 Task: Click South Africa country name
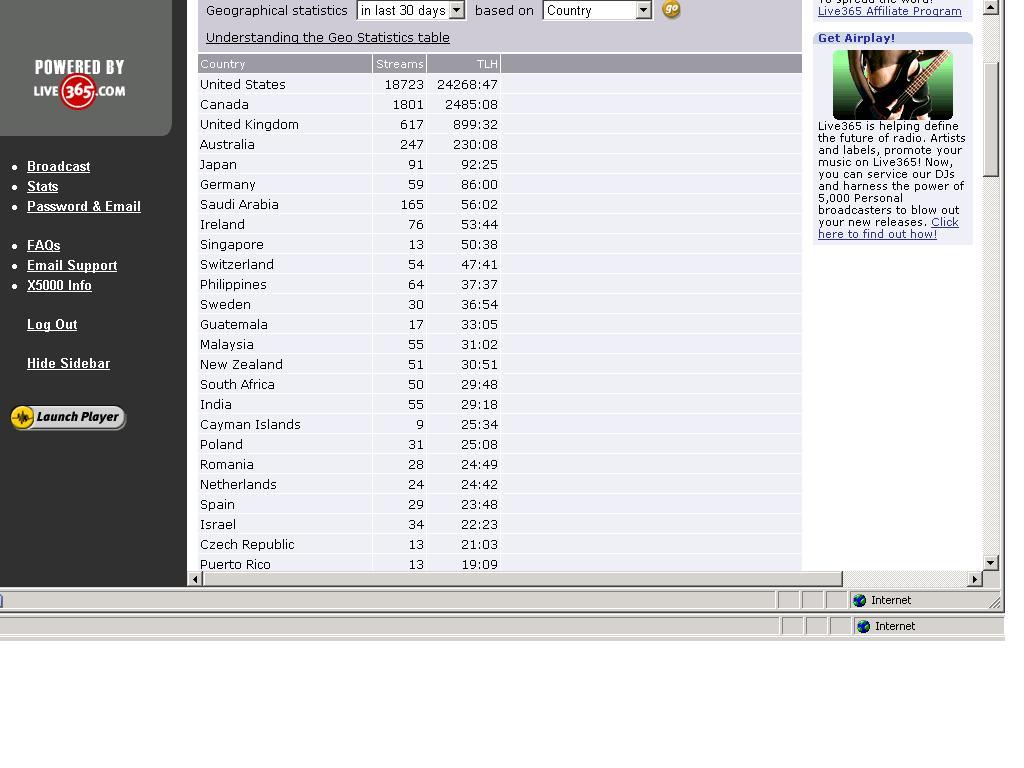[237, 385]
